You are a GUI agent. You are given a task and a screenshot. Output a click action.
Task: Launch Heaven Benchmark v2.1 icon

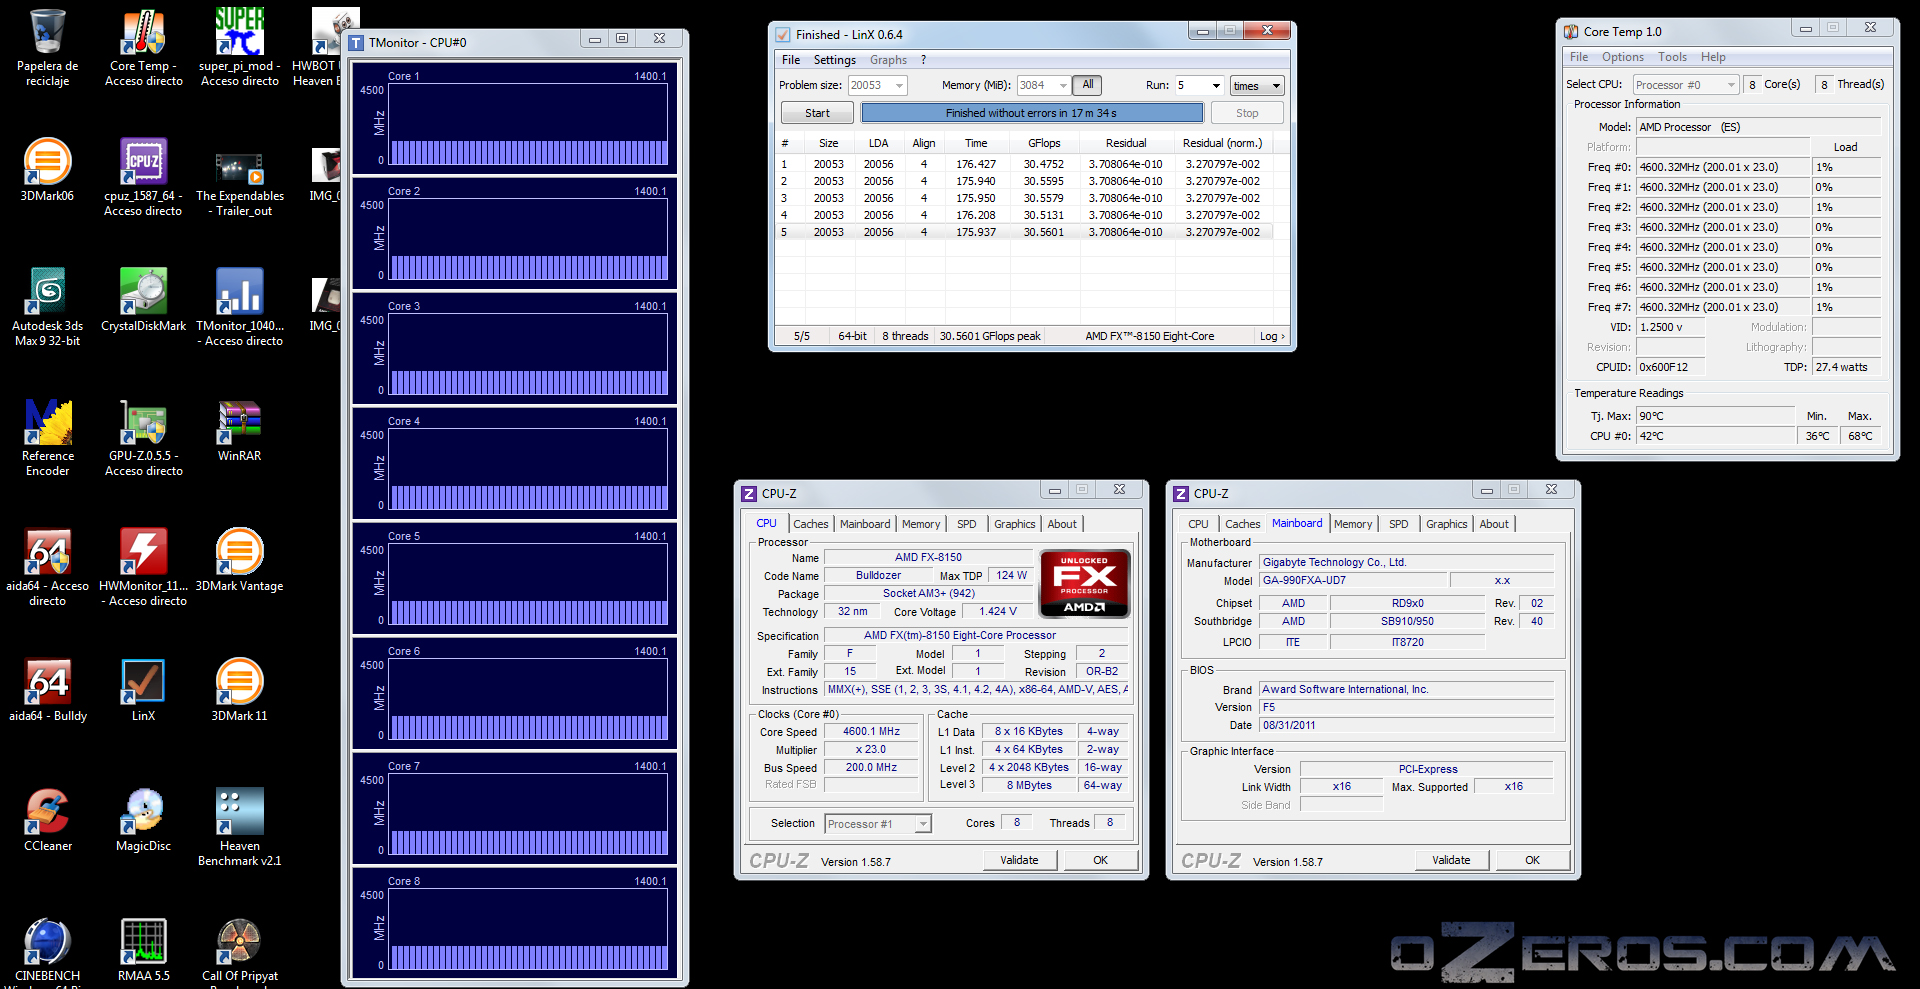click(240, 827)
